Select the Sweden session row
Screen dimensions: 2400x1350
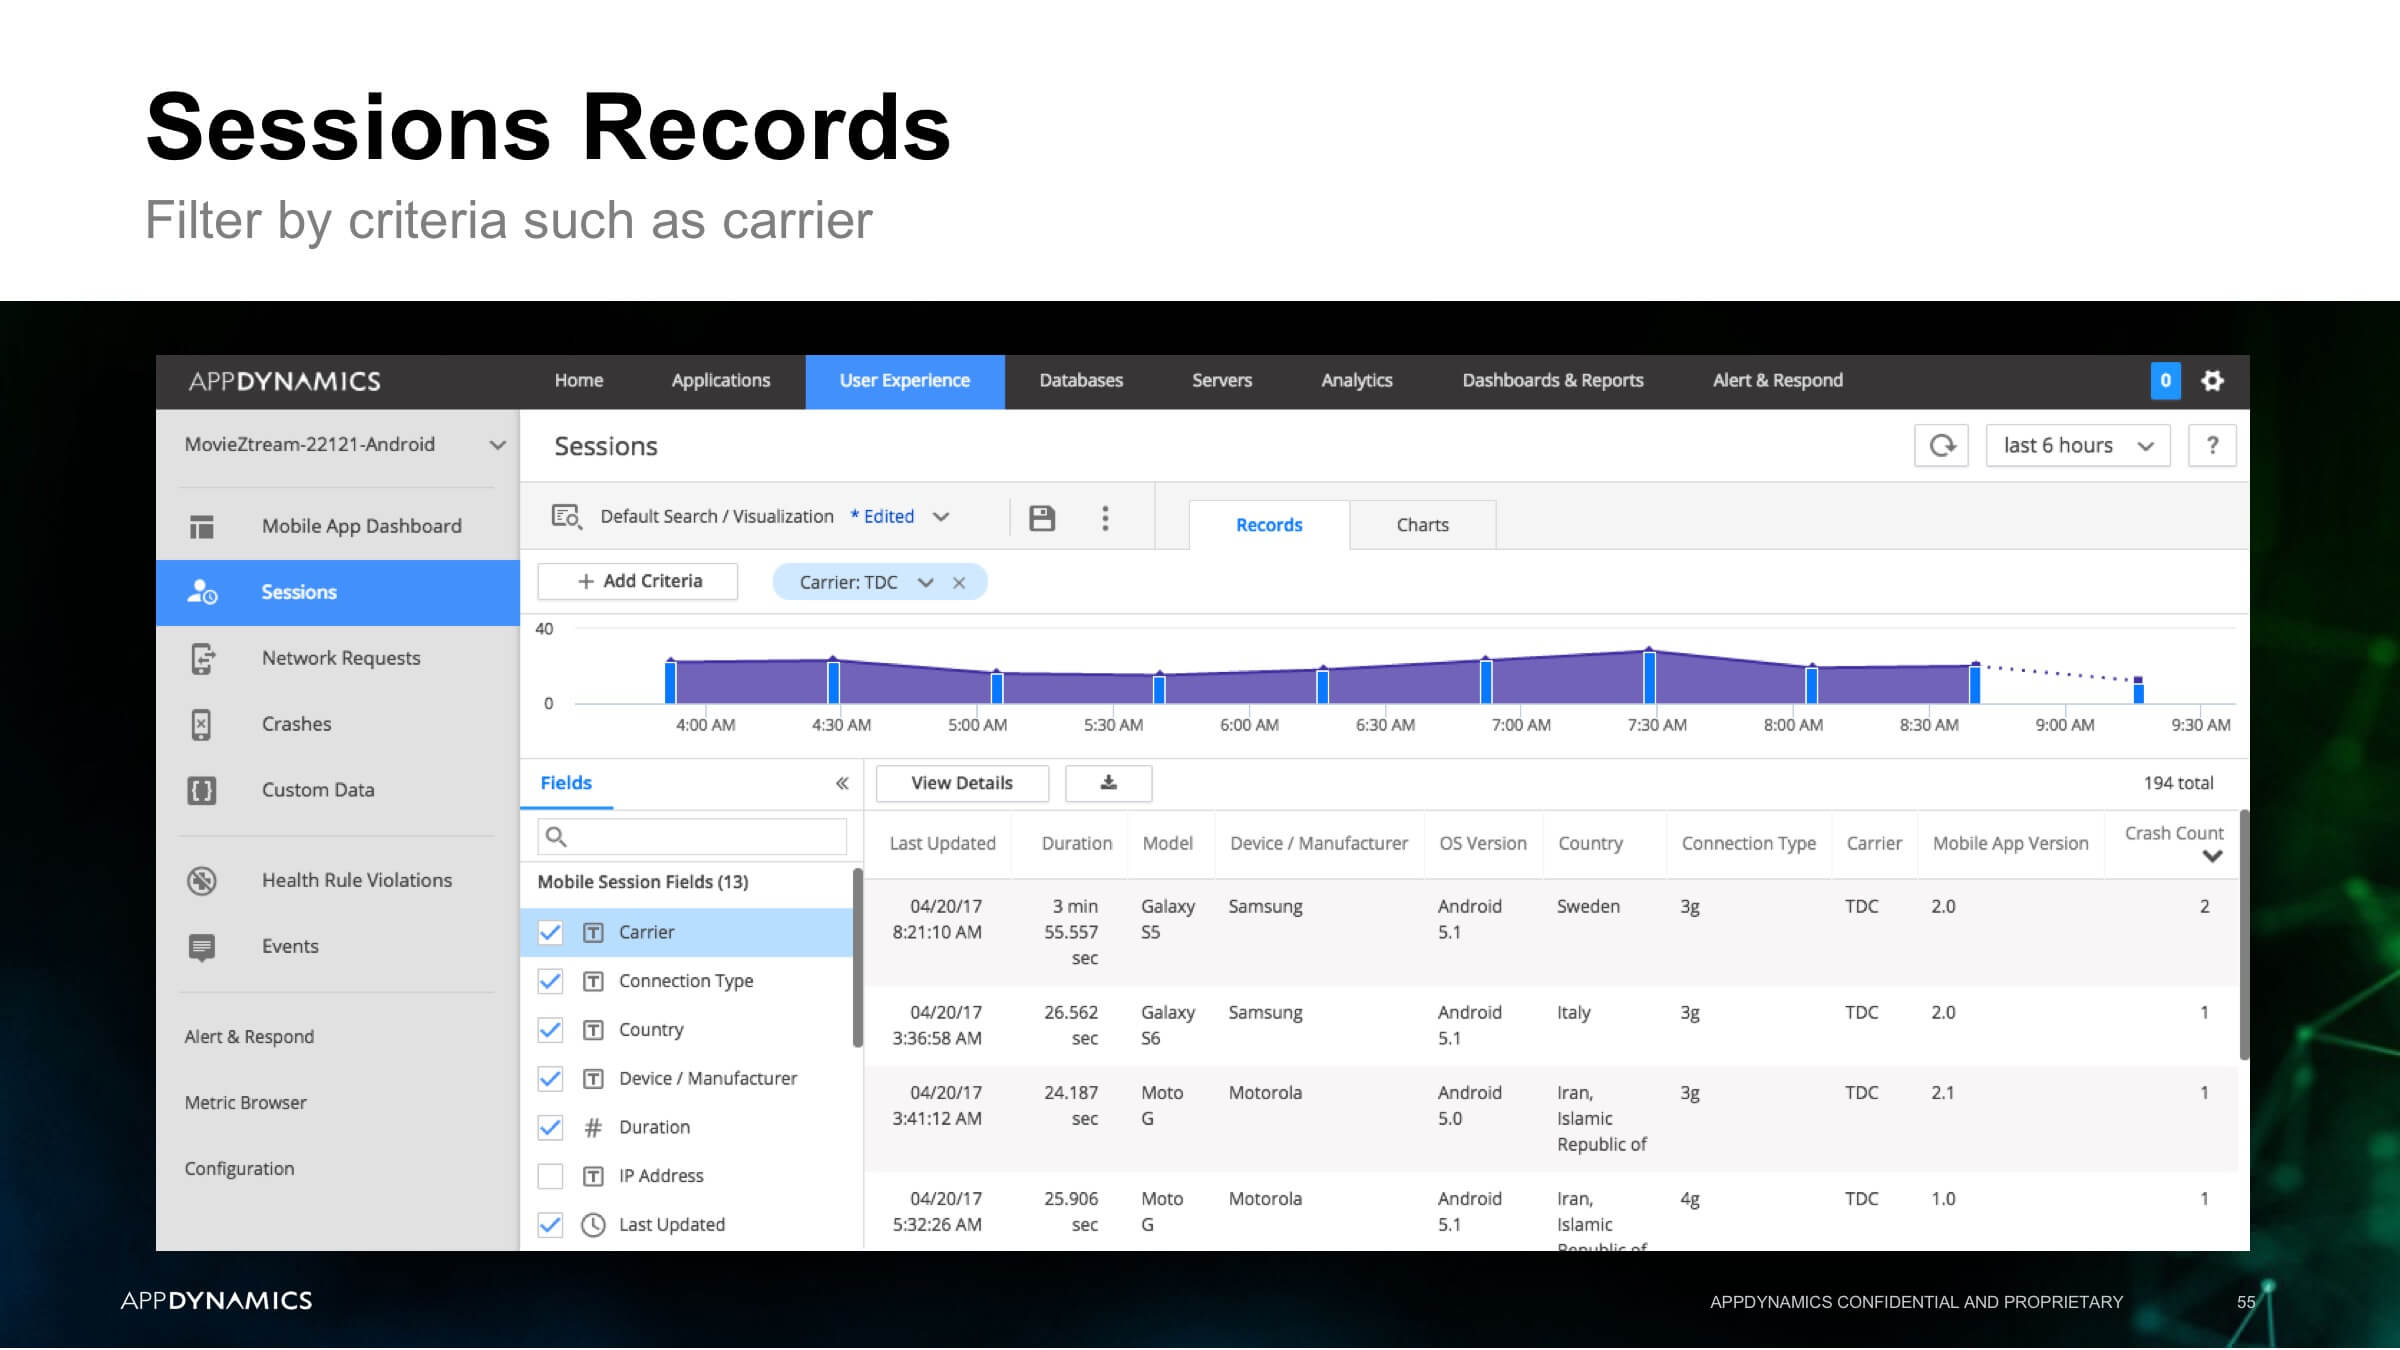click(x=1551, y=933)
